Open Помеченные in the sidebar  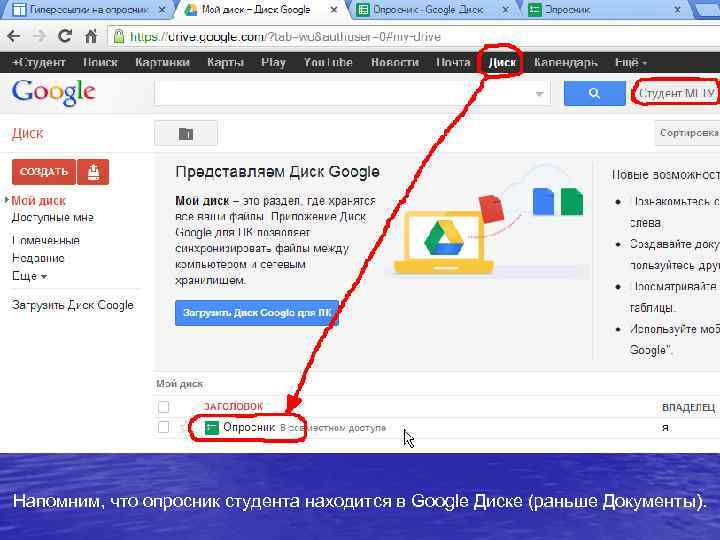45,240
